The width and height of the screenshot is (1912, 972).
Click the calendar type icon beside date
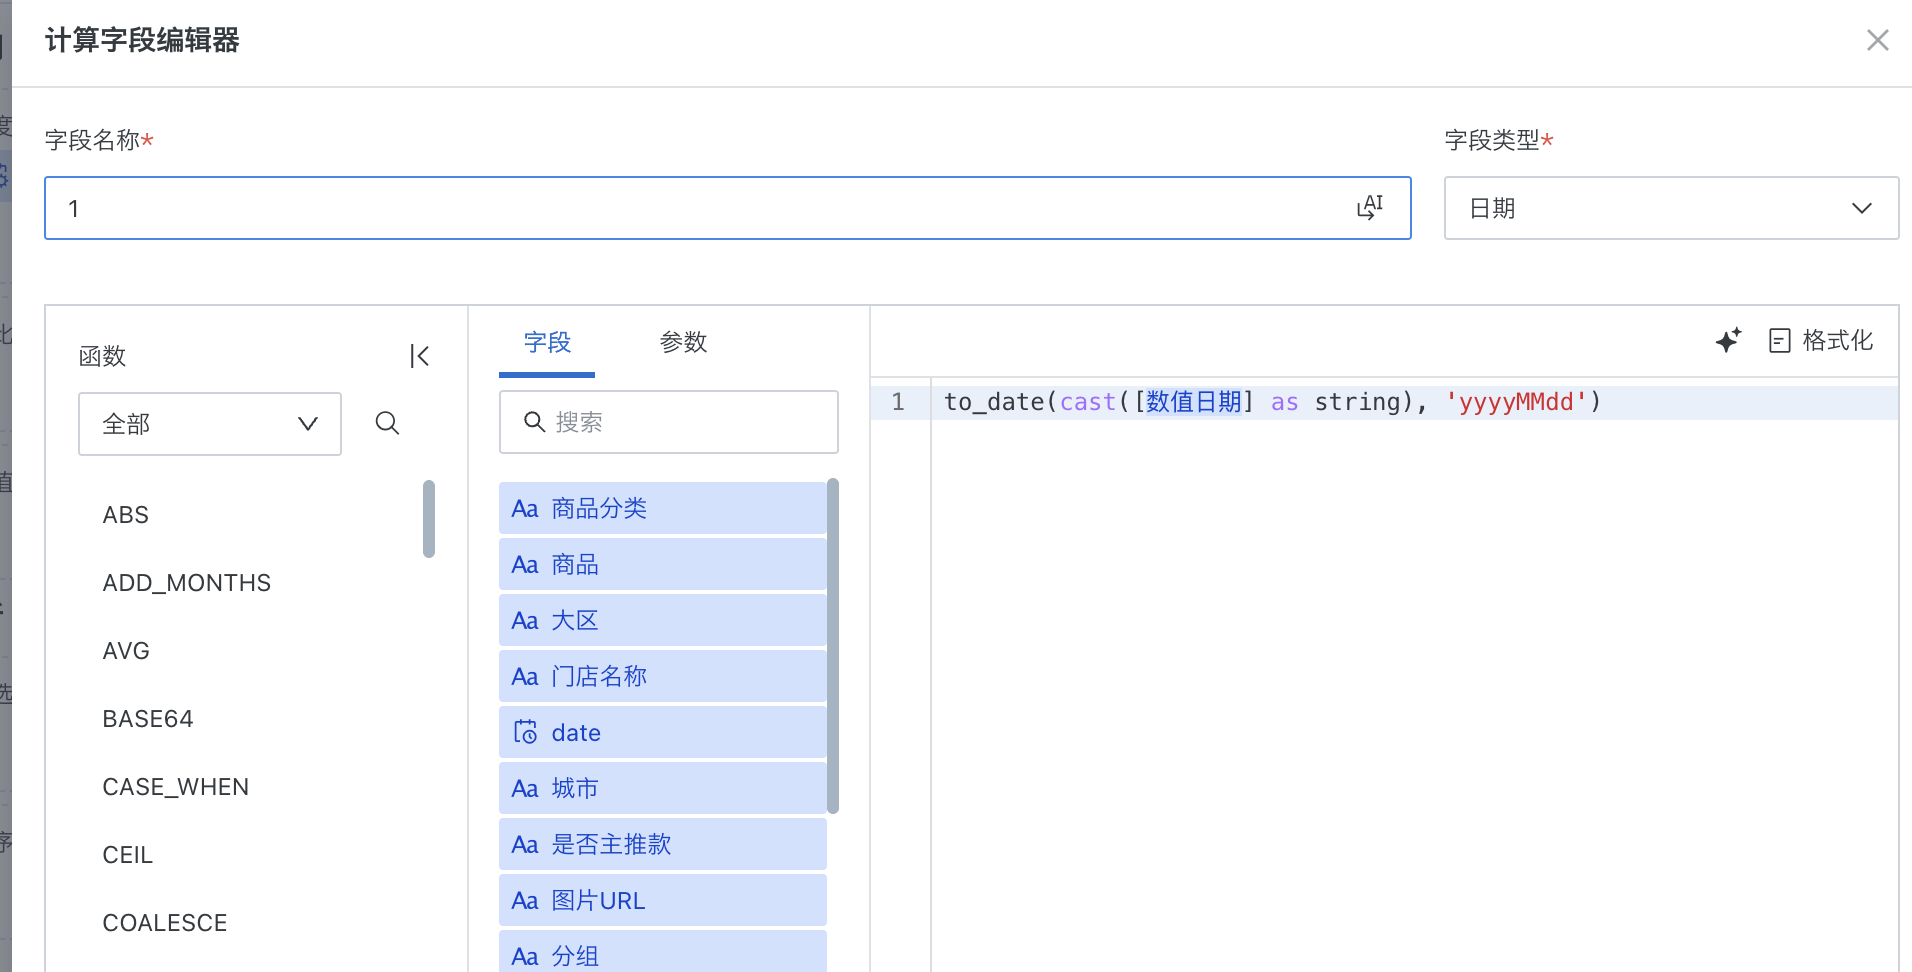coord(525,732)
